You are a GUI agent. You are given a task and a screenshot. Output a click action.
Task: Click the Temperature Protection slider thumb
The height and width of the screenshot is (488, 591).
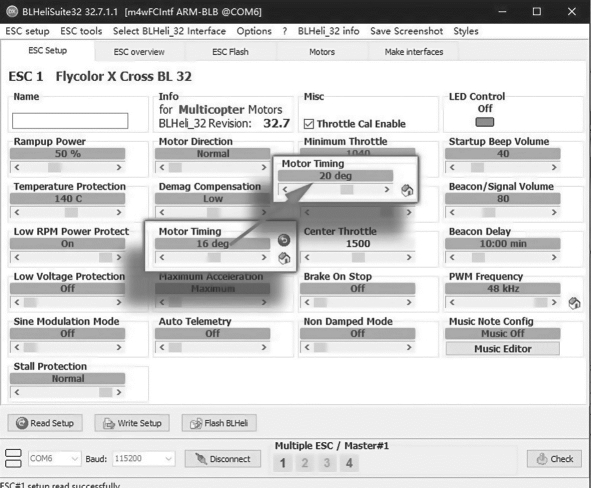71,213
